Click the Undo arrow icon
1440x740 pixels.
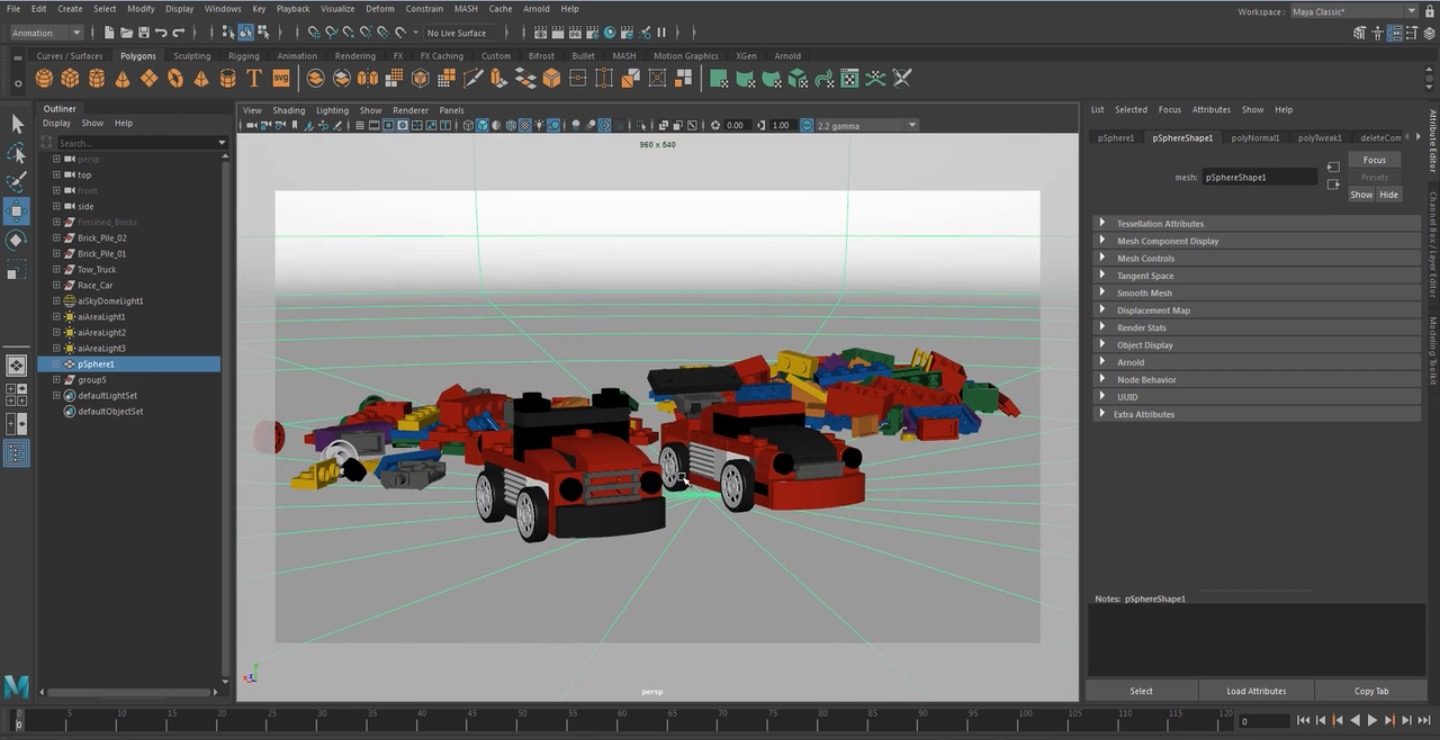click(161, 33)
